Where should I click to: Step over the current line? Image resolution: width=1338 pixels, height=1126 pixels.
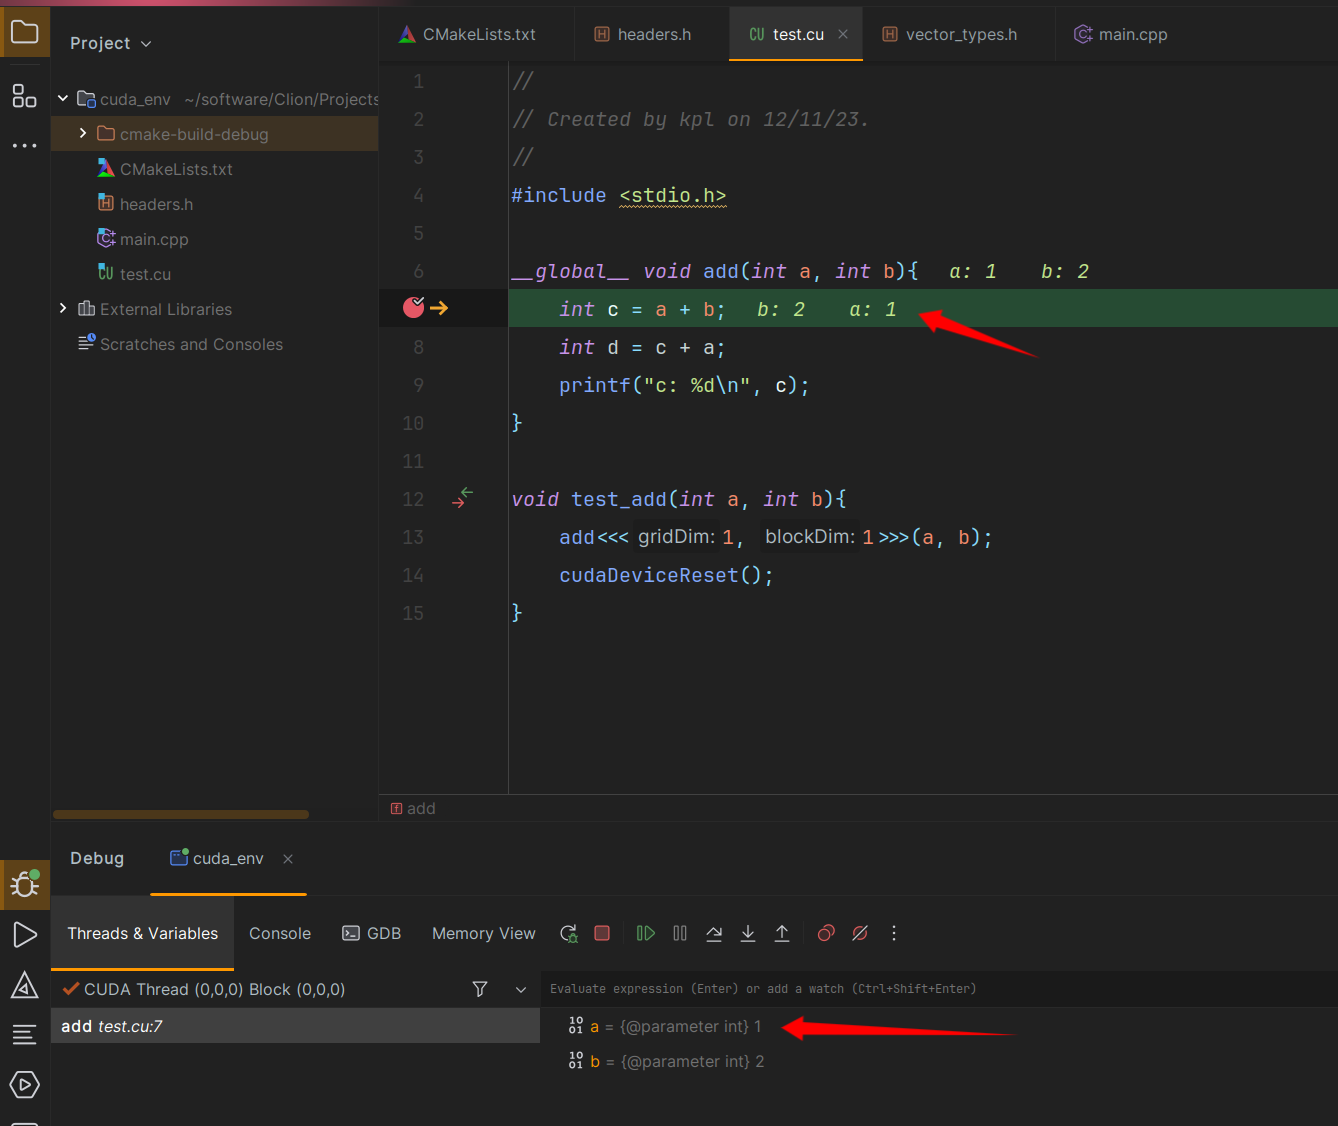pos(714,933)
